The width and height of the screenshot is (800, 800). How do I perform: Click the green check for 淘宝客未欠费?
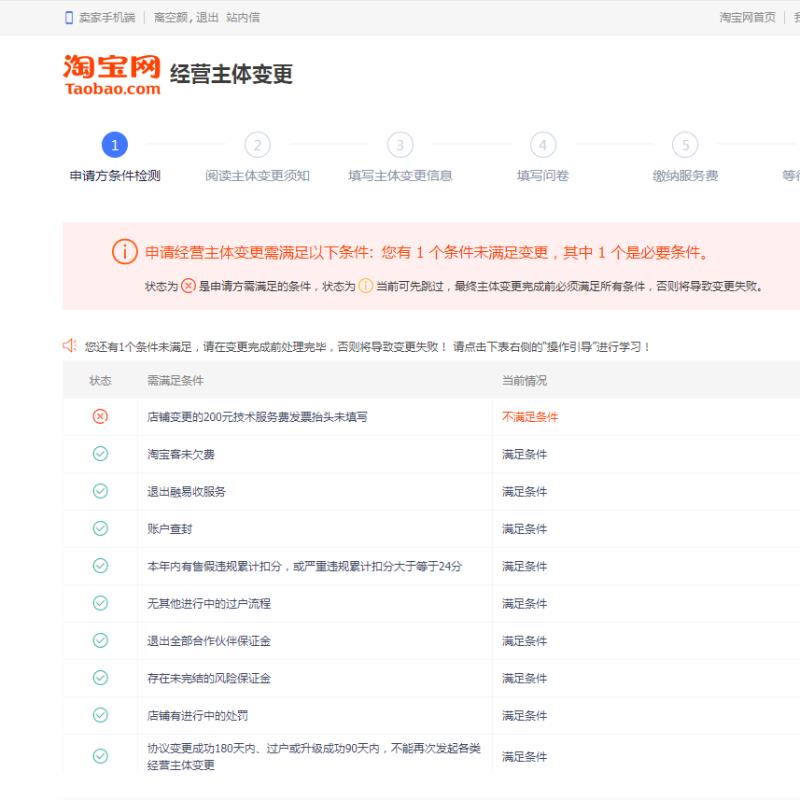tap(101, 454)
